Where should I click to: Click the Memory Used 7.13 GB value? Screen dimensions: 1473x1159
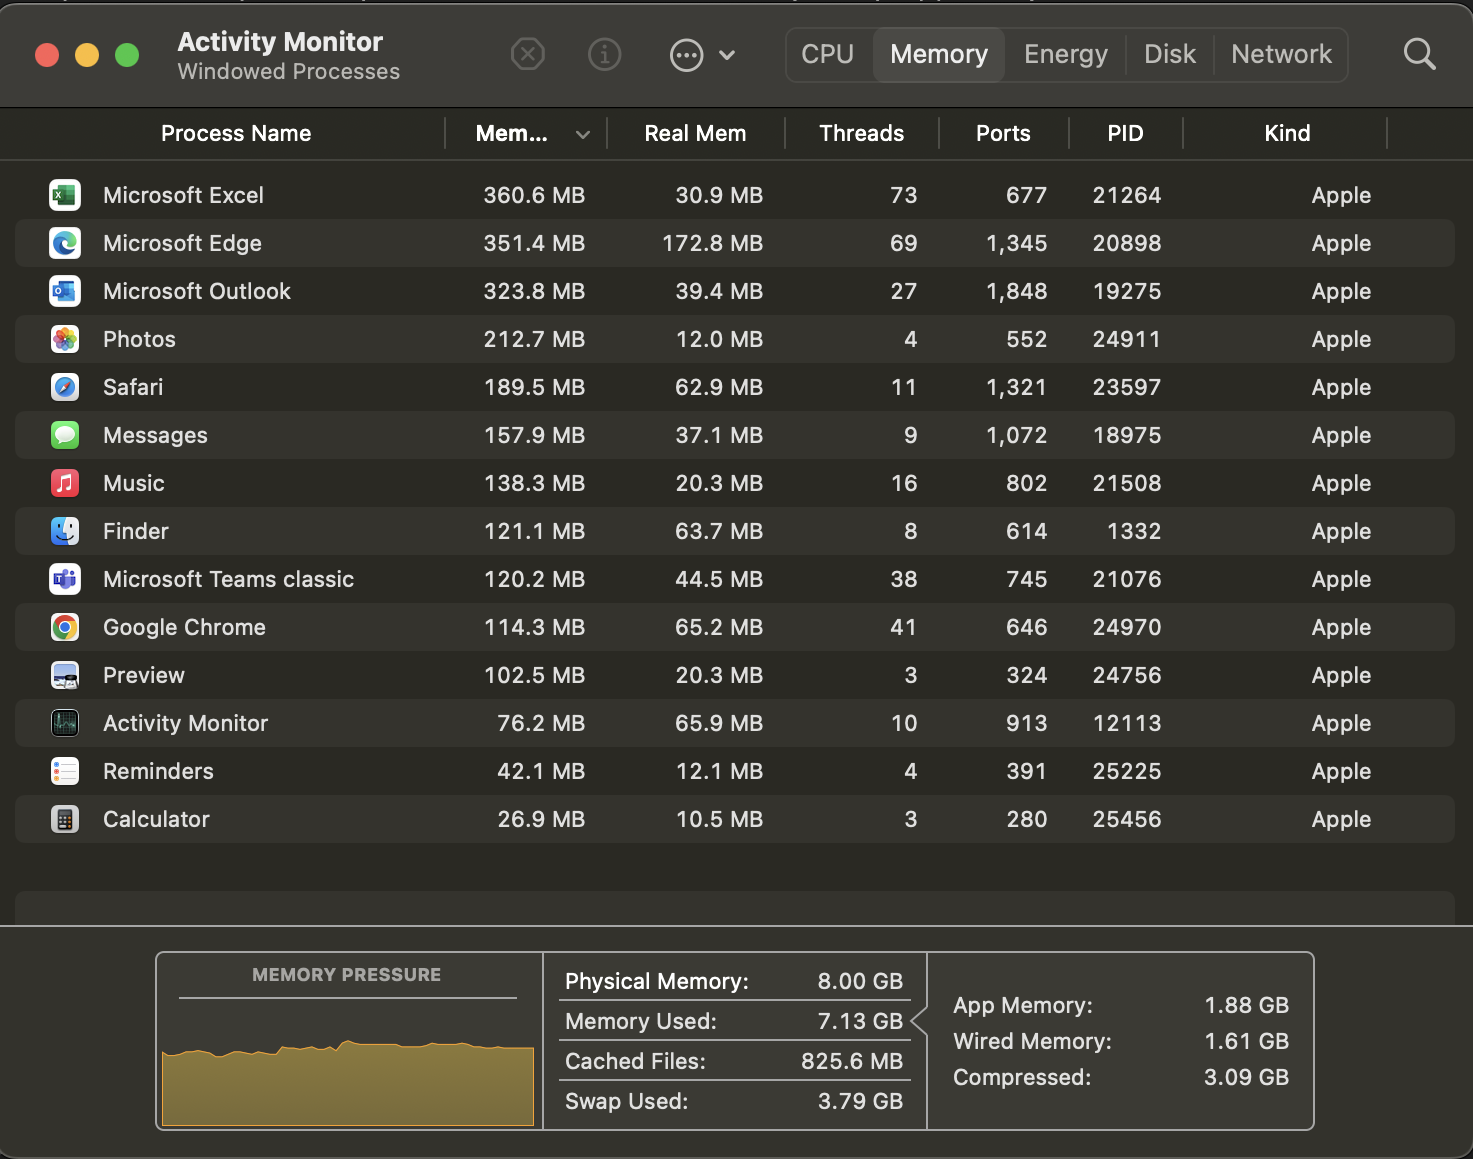pos(860,1021)
